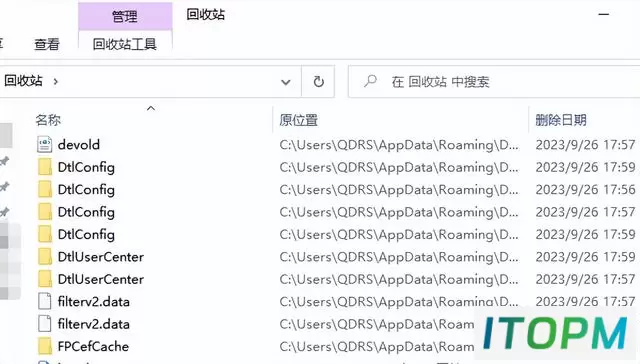Click the sort arrow above the 名称 column
640x364 pixels.
point(151,108)
